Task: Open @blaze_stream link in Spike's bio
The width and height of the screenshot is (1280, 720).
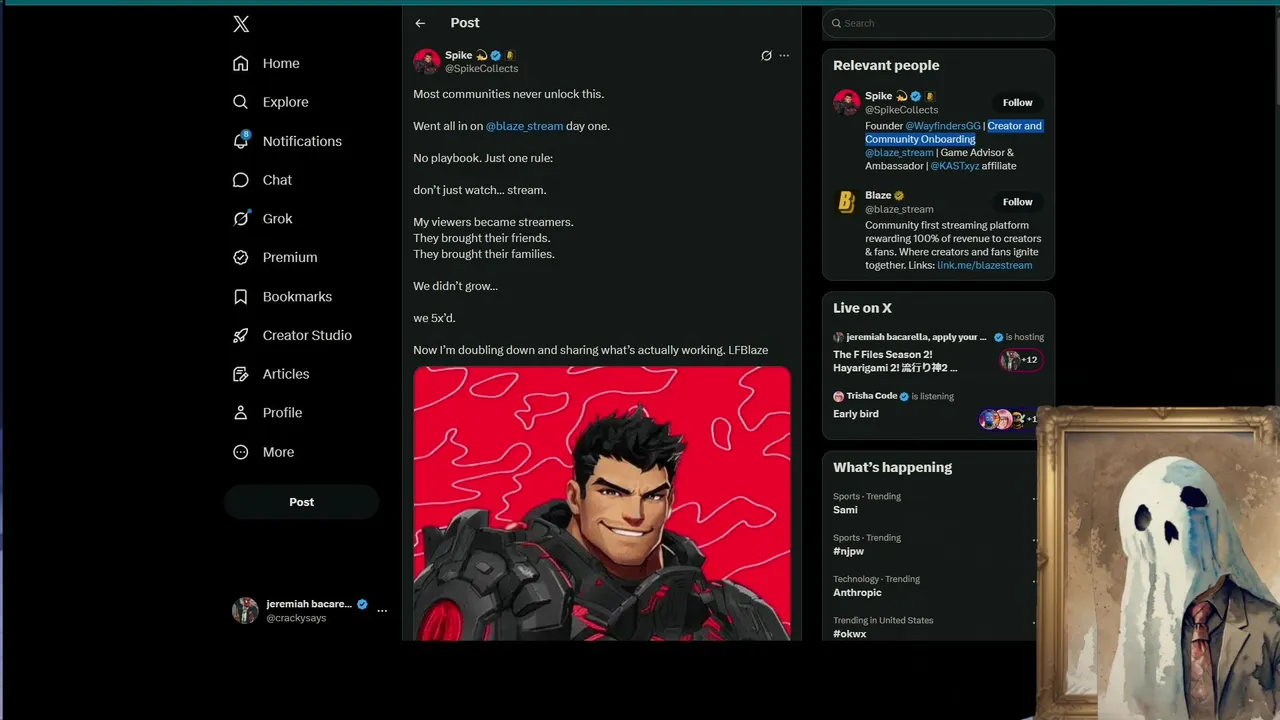Action: pos(899,153)
